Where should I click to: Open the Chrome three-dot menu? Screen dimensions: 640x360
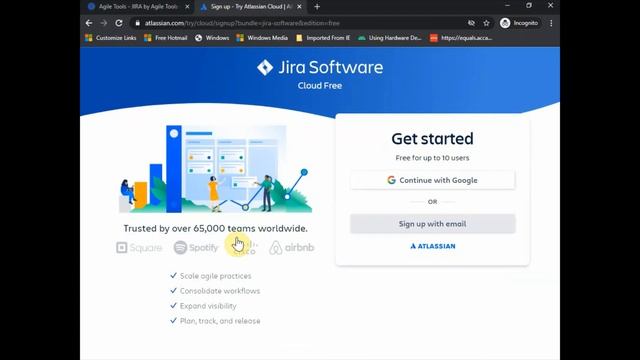coord(551,23)
